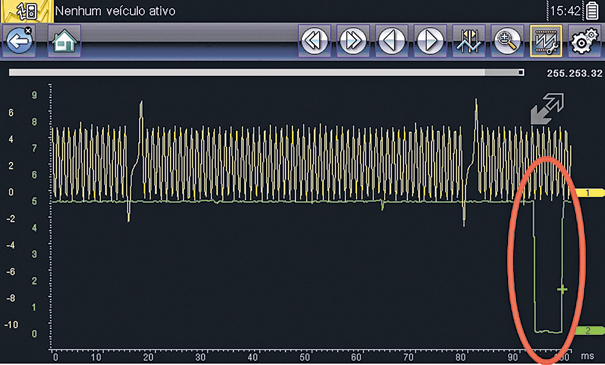Step forward one frame with right arrow
This screenshot has height=365, width=605.
point(430,41)
